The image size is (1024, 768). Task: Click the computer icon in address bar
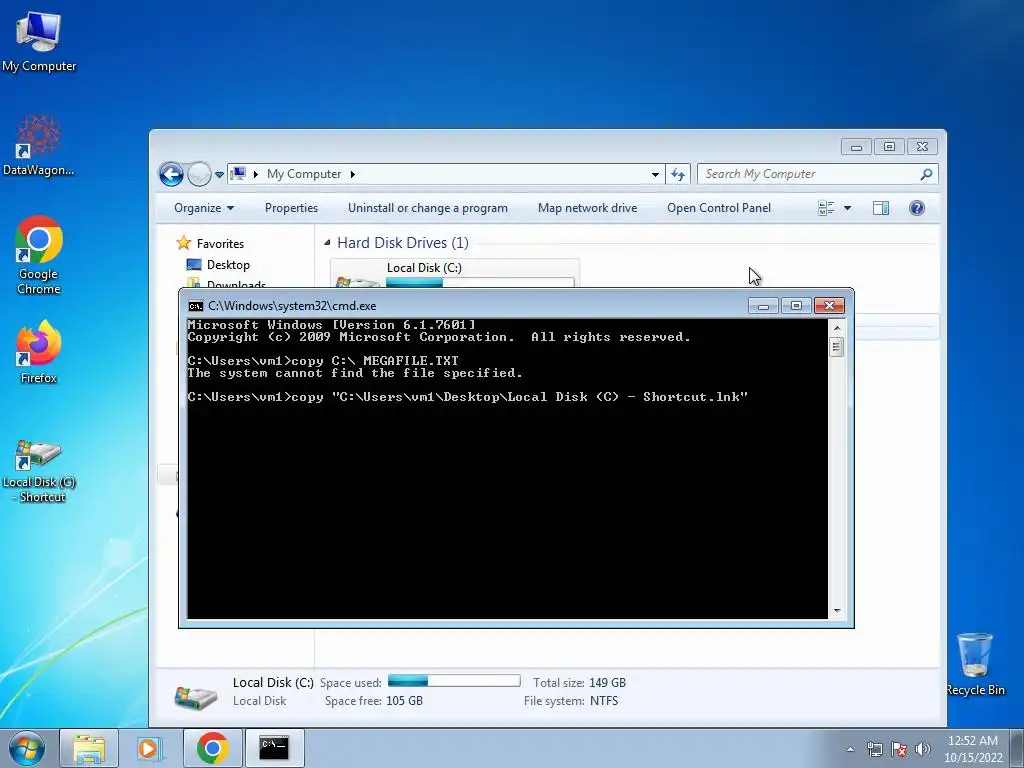click(x=238, y=174)
